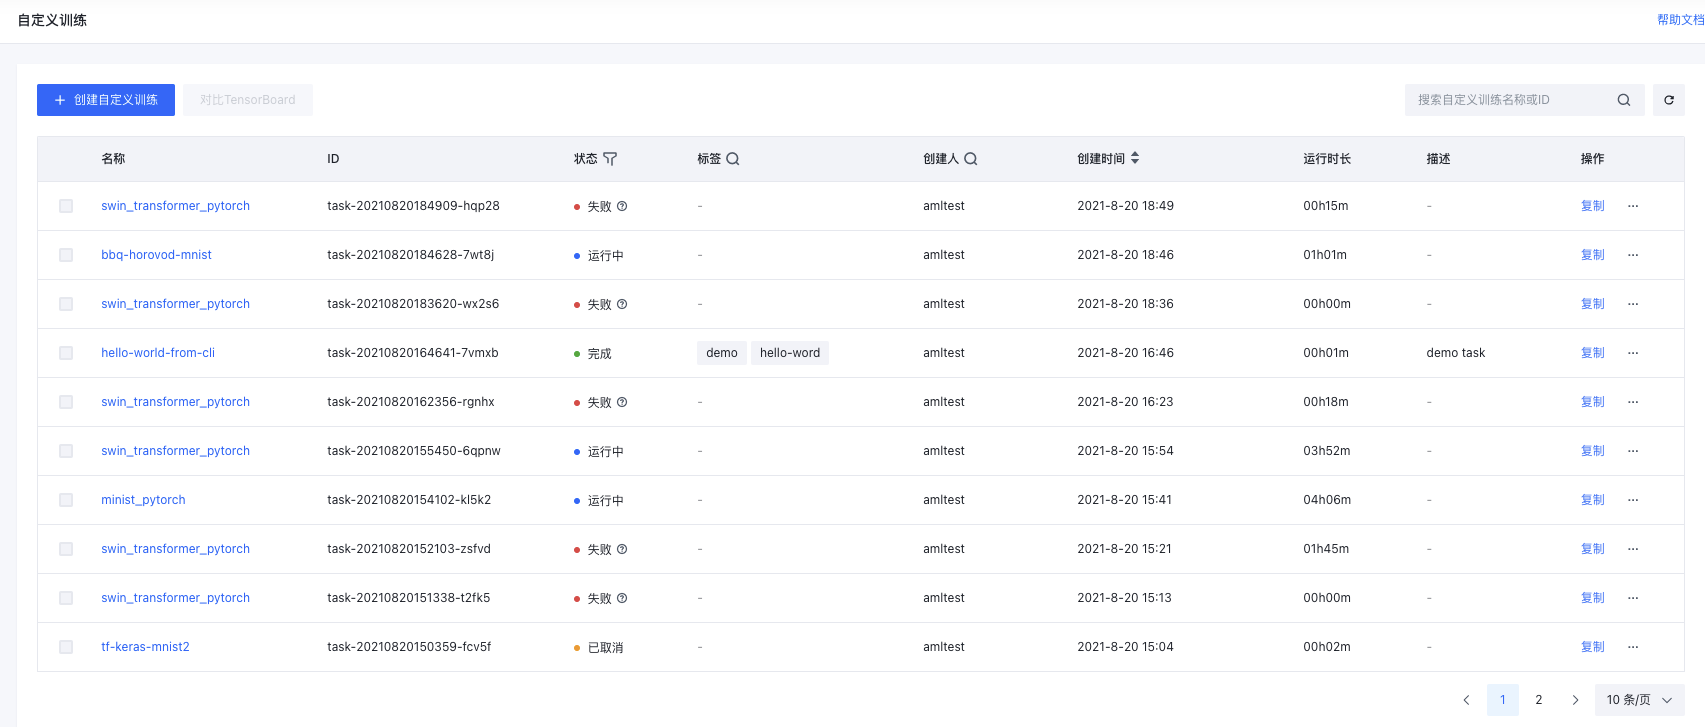Open more actions for task zsfvd
Viewport: 1705px width, 727px height.
[1633, 549]
